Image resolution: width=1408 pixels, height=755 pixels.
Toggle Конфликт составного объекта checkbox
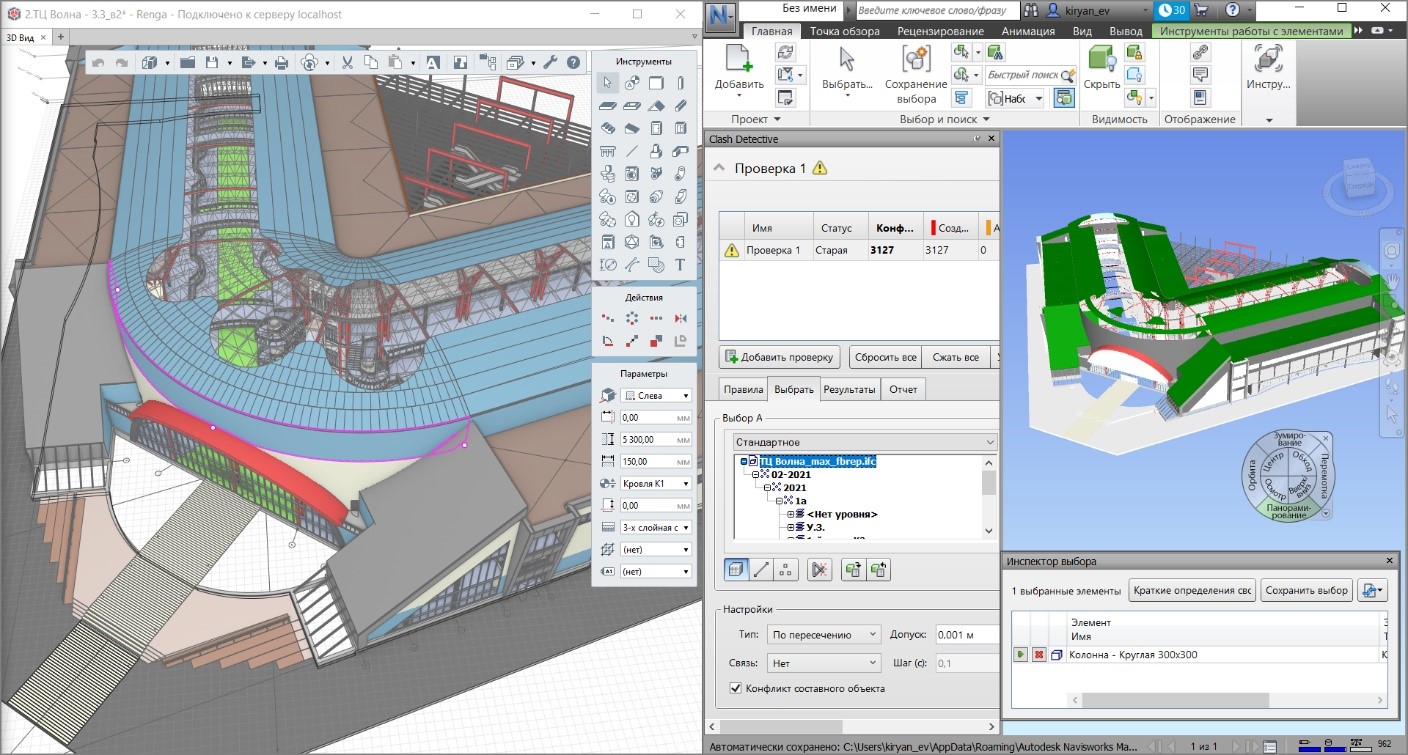(x=736, y=688)
